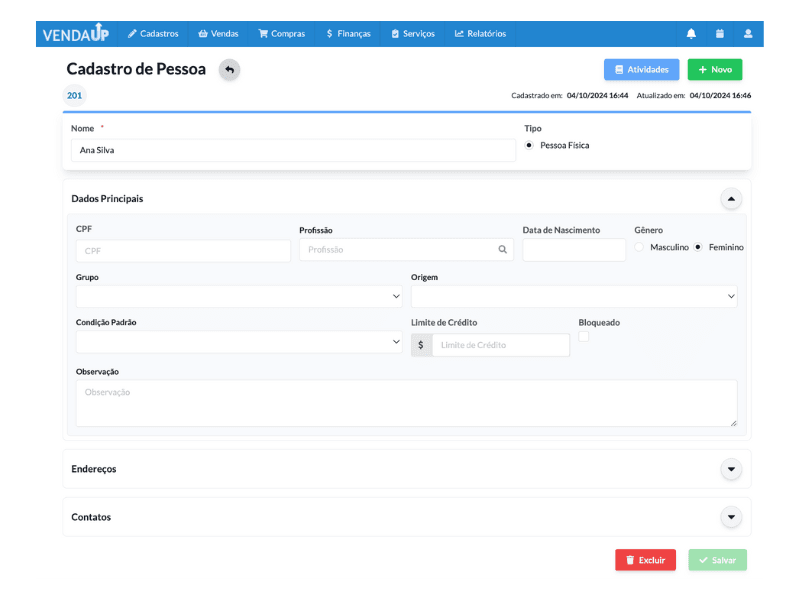800x600 pixels.
Task: Click the red Excluir button
Action: click(645, 560)
